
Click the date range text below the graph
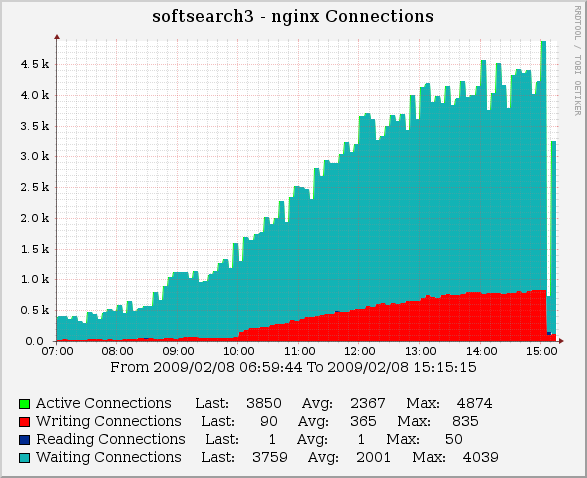pyautogui.click(x=293, y=368)
